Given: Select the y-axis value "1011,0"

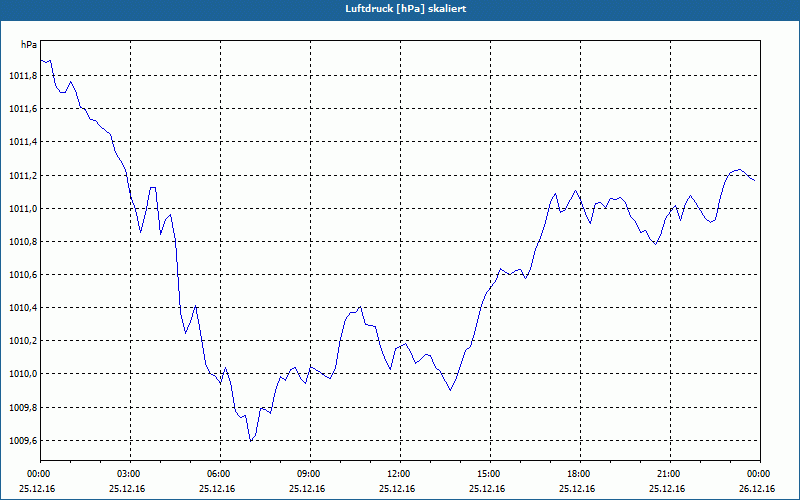Looking at the screenshot, I should click(x=23, y=209).
